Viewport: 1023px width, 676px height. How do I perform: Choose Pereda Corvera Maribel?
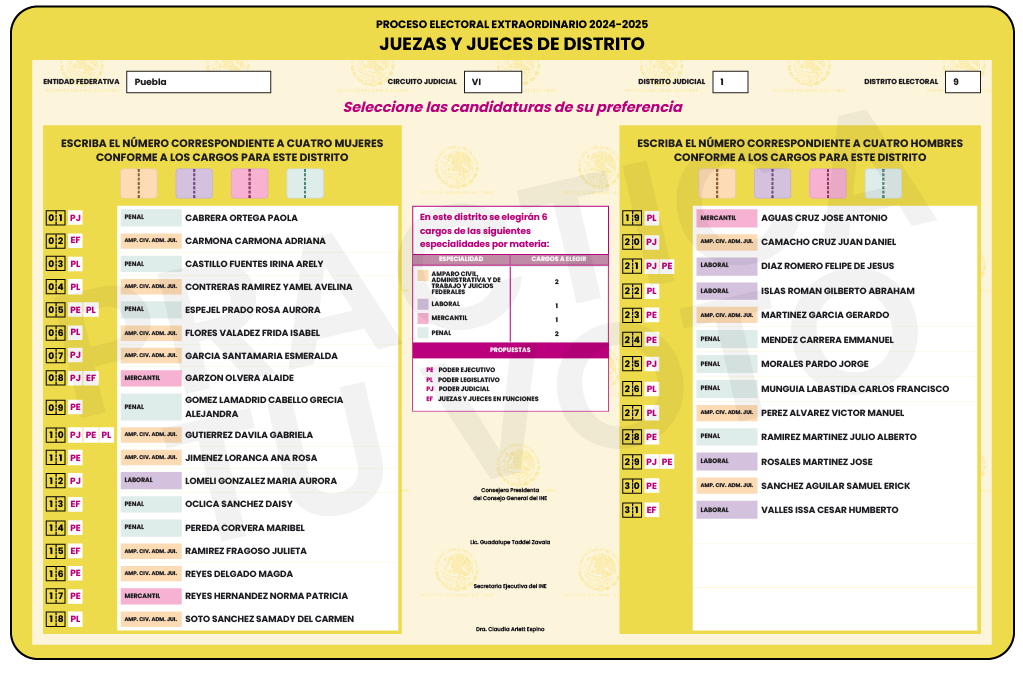[245, 528]
